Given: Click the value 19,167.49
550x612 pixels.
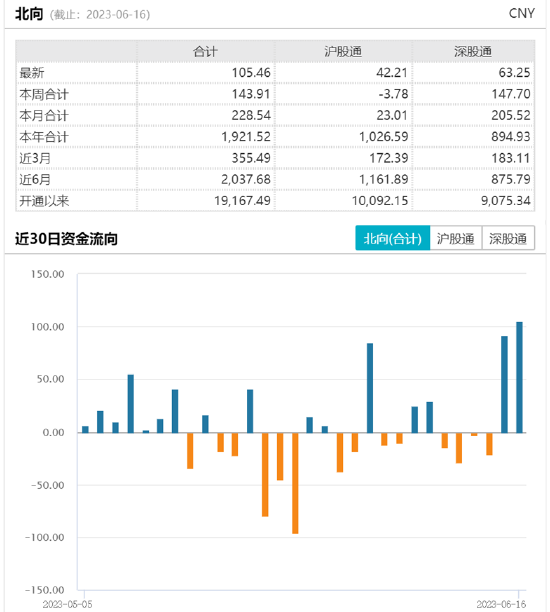Looking at the screenshot, I should [242, 201].
